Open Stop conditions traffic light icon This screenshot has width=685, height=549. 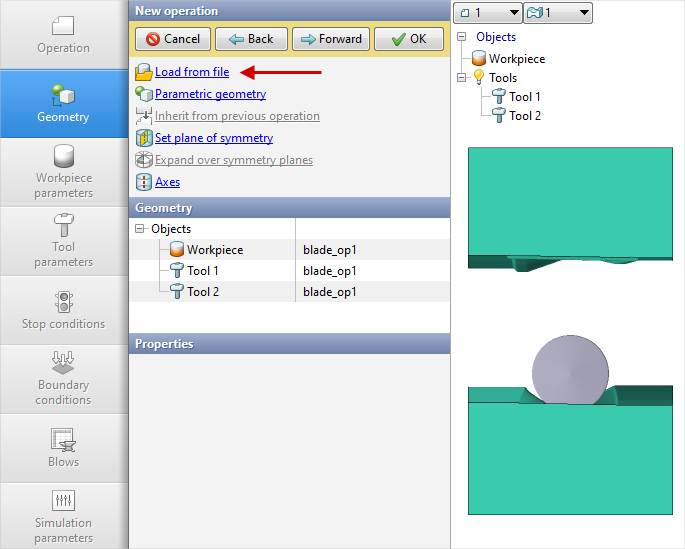click(63, 301)
